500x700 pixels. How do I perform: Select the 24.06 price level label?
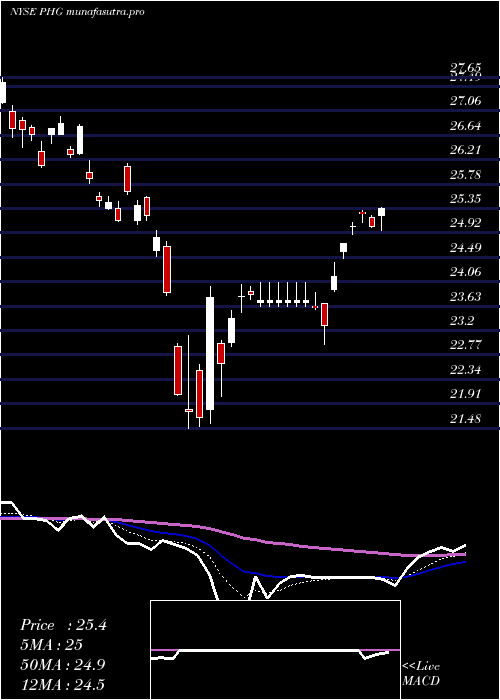point(466,272)
